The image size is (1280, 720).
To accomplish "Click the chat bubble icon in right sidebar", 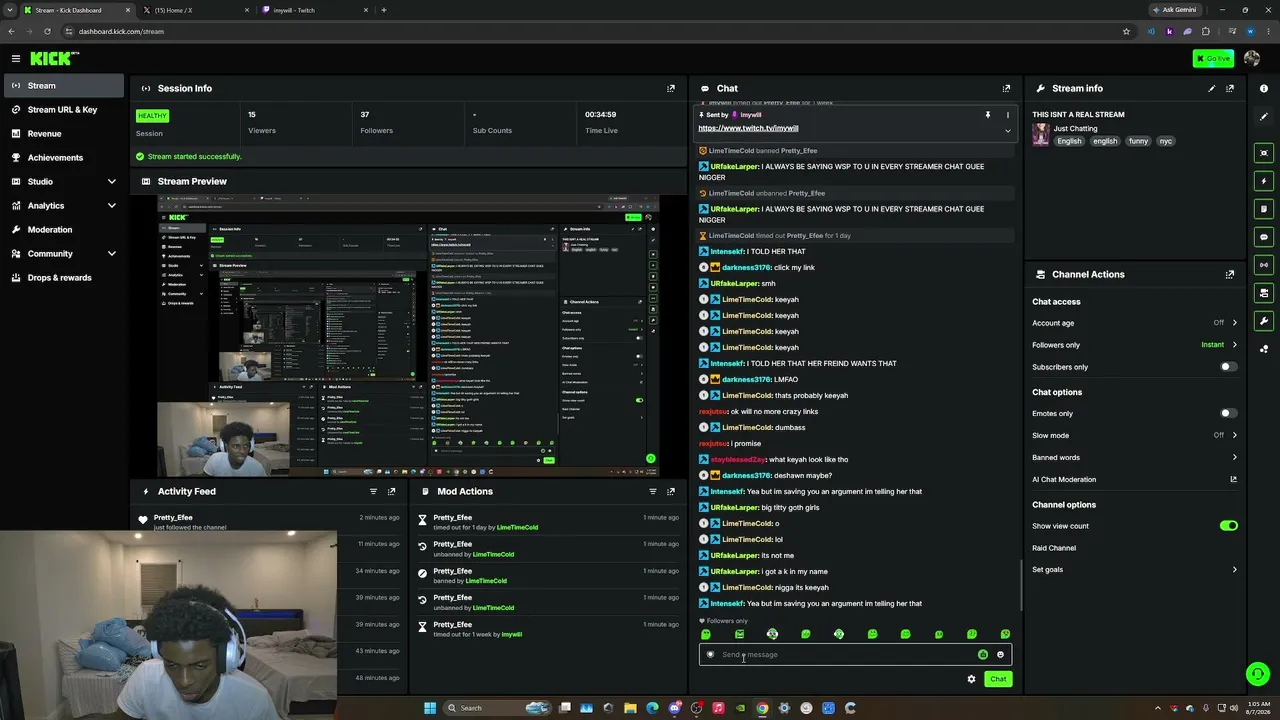I will pos(1264,237).
